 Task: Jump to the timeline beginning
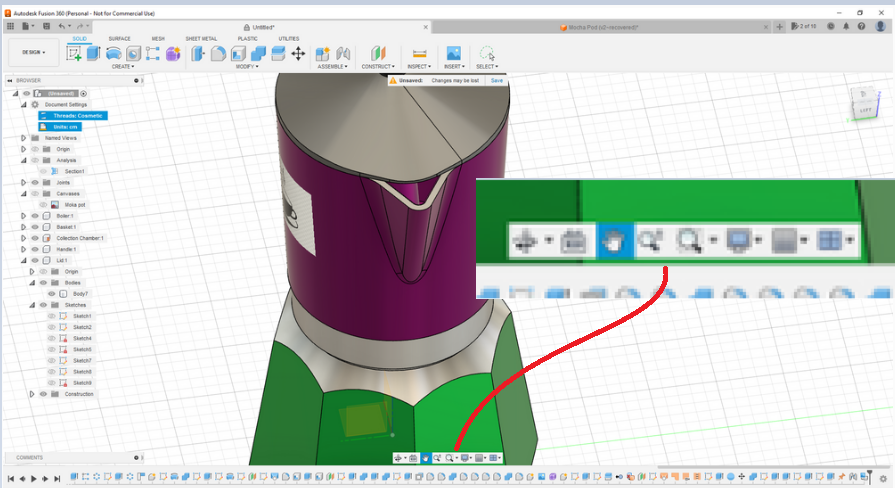tap(11, 478)
